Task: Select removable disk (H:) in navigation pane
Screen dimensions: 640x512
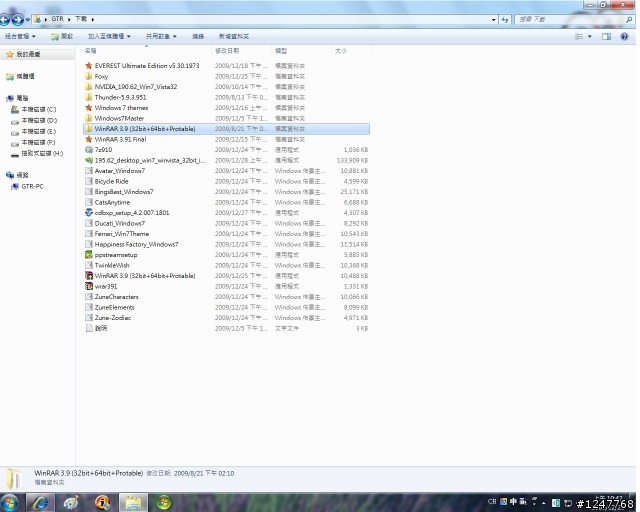Action: 37,154
